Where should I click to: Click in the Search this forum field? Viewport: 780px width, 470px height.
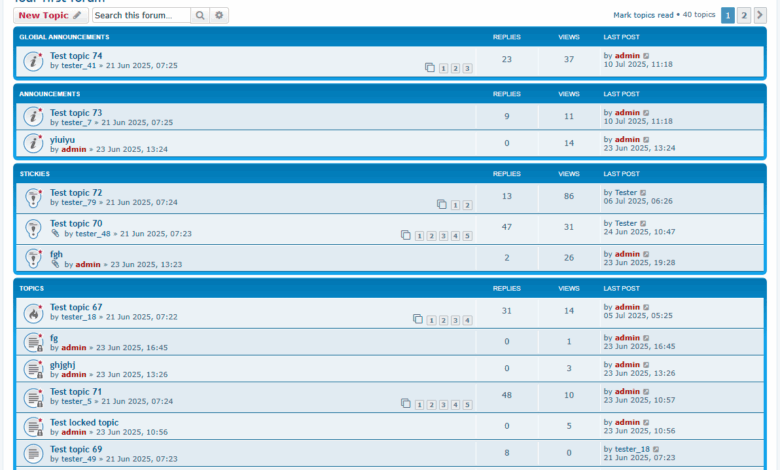(x=141, y=16)
